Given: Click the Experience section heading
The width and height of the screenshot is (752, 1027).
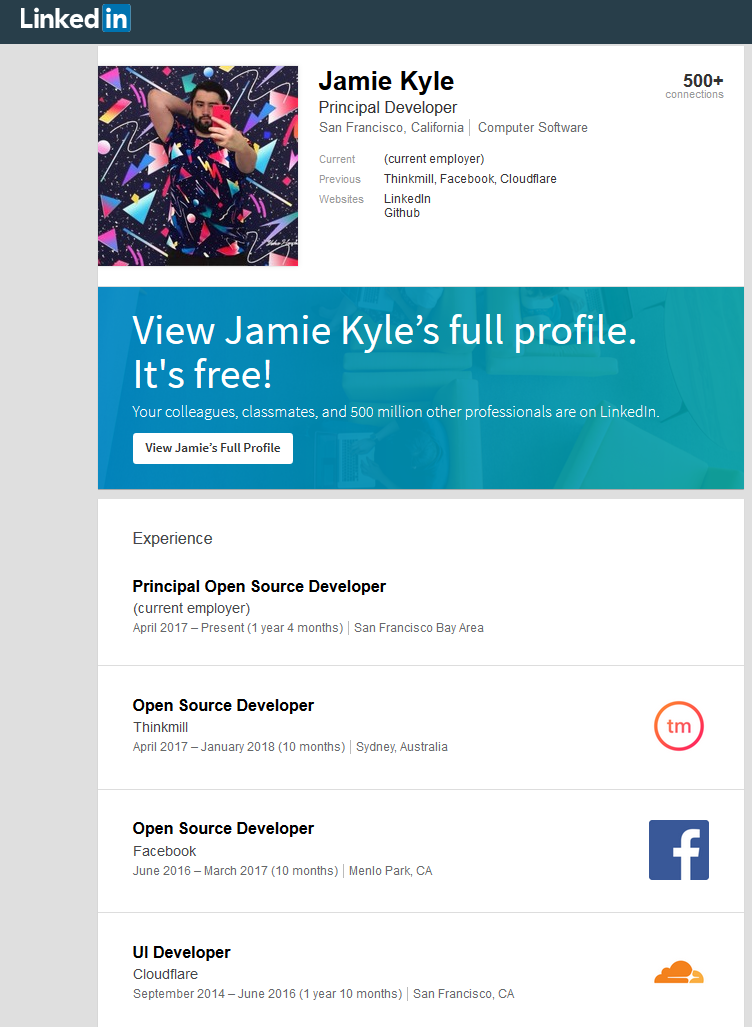Looking at the screenshot, I should tap(172, 538).
